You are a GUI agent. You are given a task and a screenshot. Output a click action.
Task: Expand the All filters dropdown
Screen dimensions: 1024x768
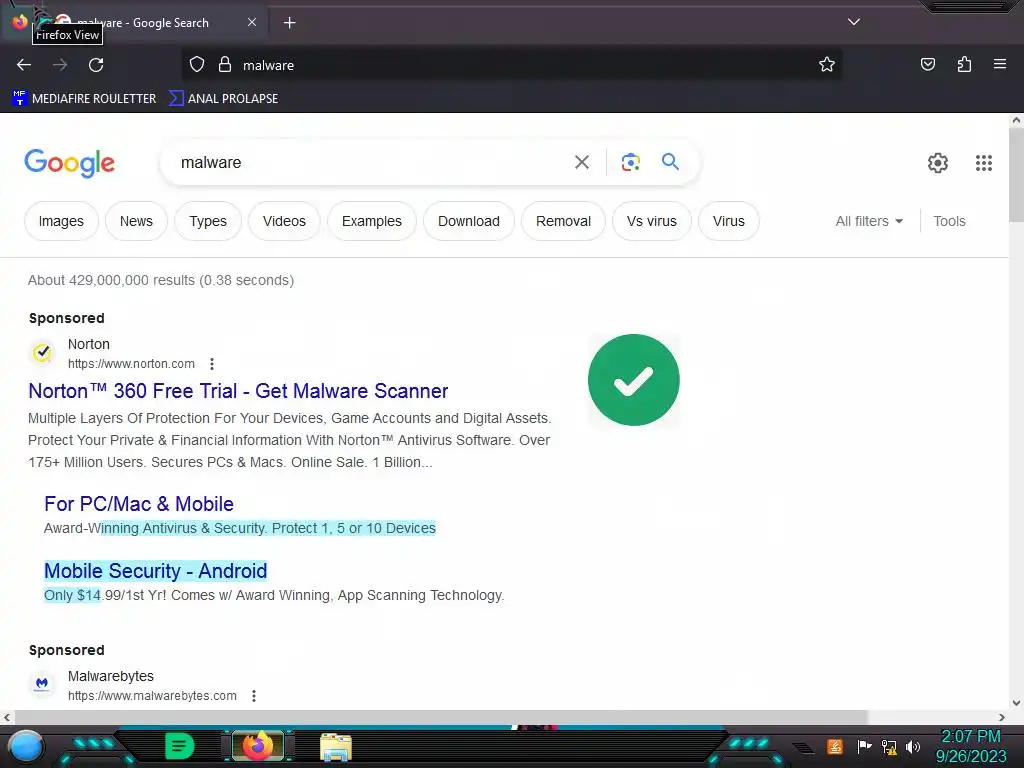(869, 221)
